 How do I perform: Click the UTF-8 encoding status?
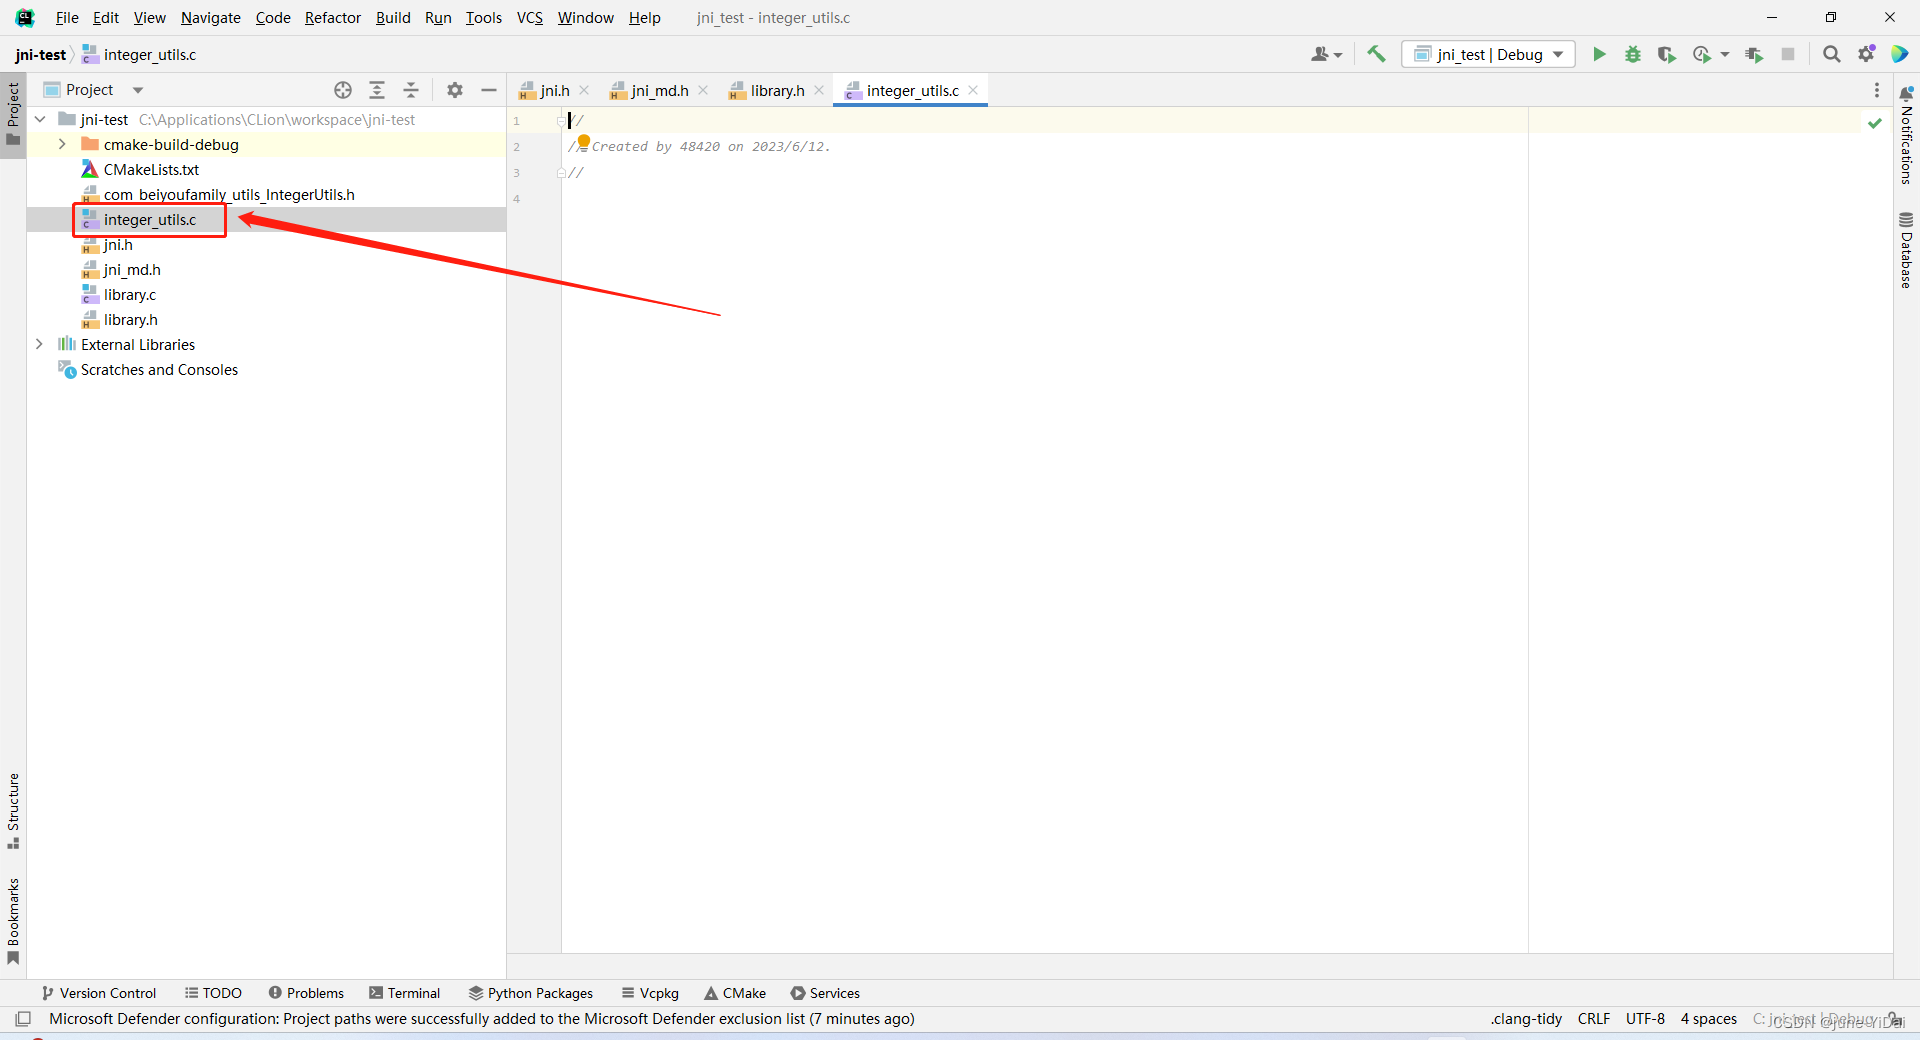1645,1019
